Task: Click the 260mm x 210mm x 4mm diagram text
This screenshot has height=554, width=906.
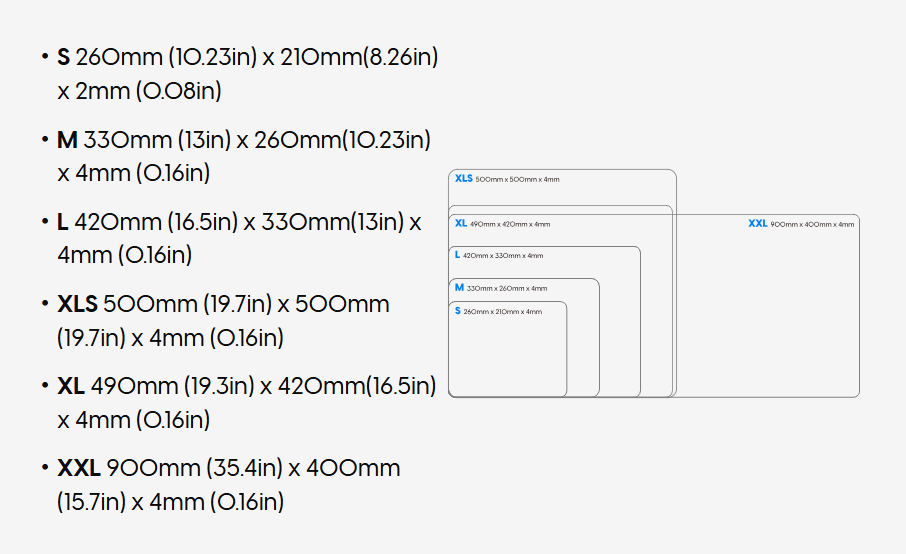Action: (502, 312)
